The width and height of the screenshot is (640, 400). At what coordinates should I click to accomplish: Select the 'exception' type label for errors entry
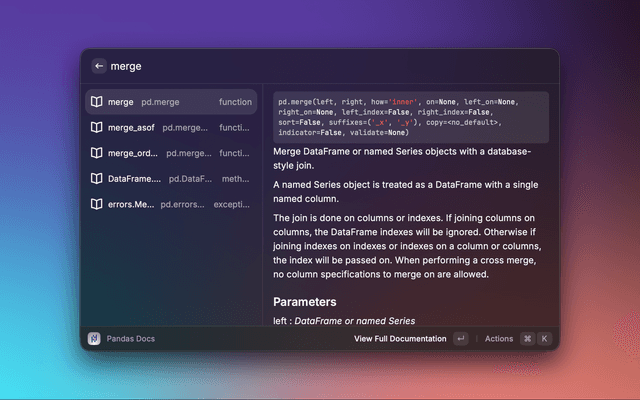(x=232, y=204)
